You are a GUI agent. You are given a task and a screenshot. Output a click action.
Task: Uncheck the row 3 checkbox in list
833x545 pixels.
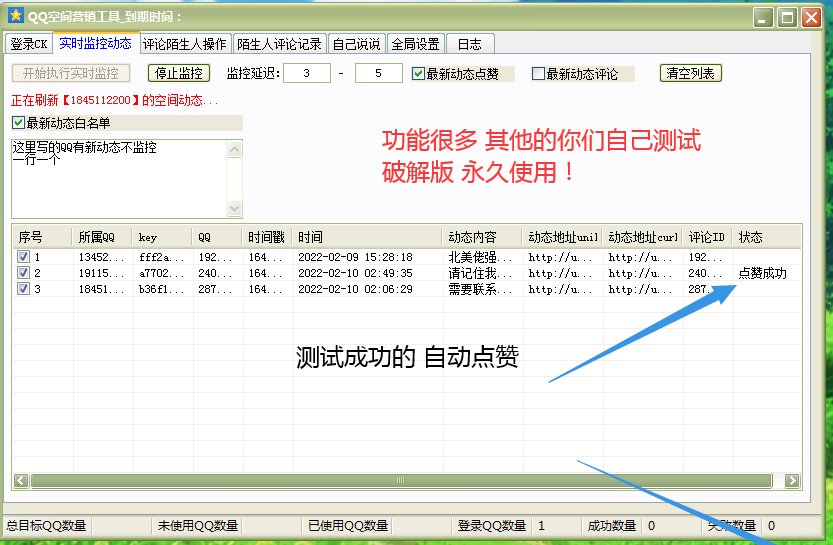tap(23, 289)
